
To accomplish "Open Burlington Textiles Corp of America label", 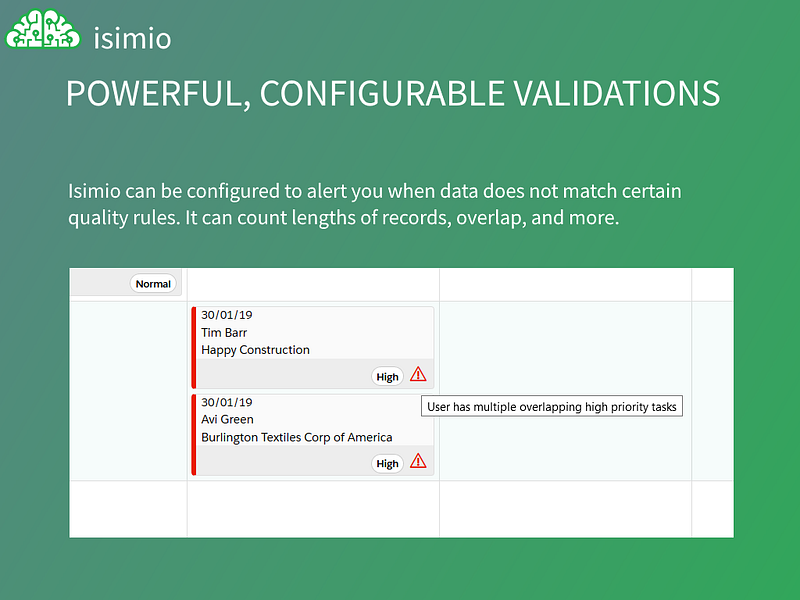I will (296, 437).
